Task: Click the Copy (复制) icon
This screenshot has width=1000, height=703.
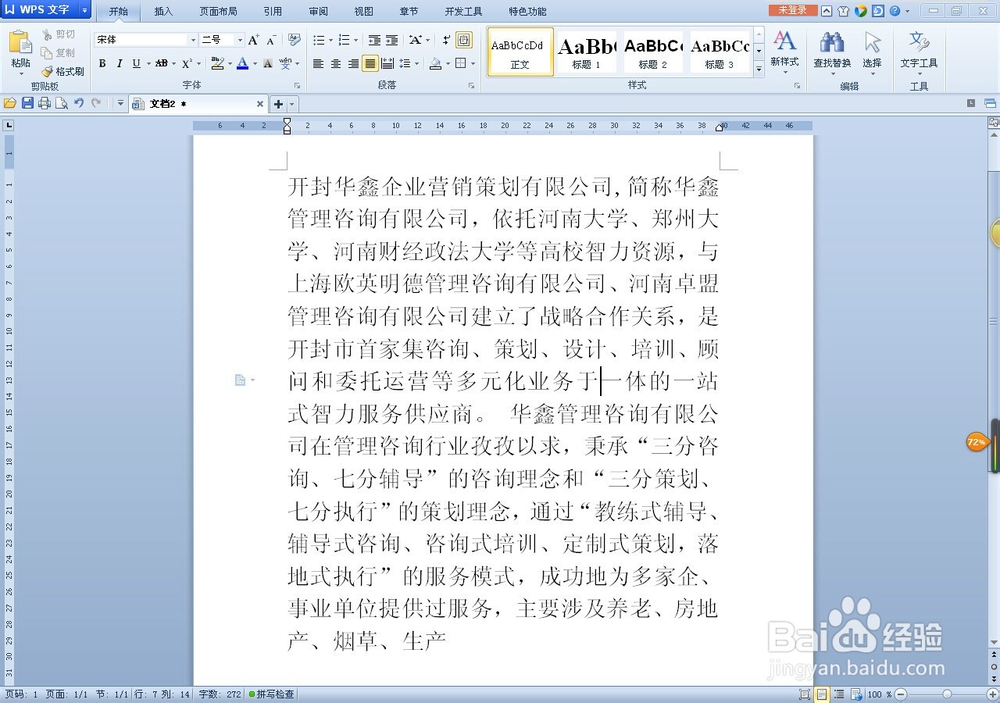Action: [47, 53]
